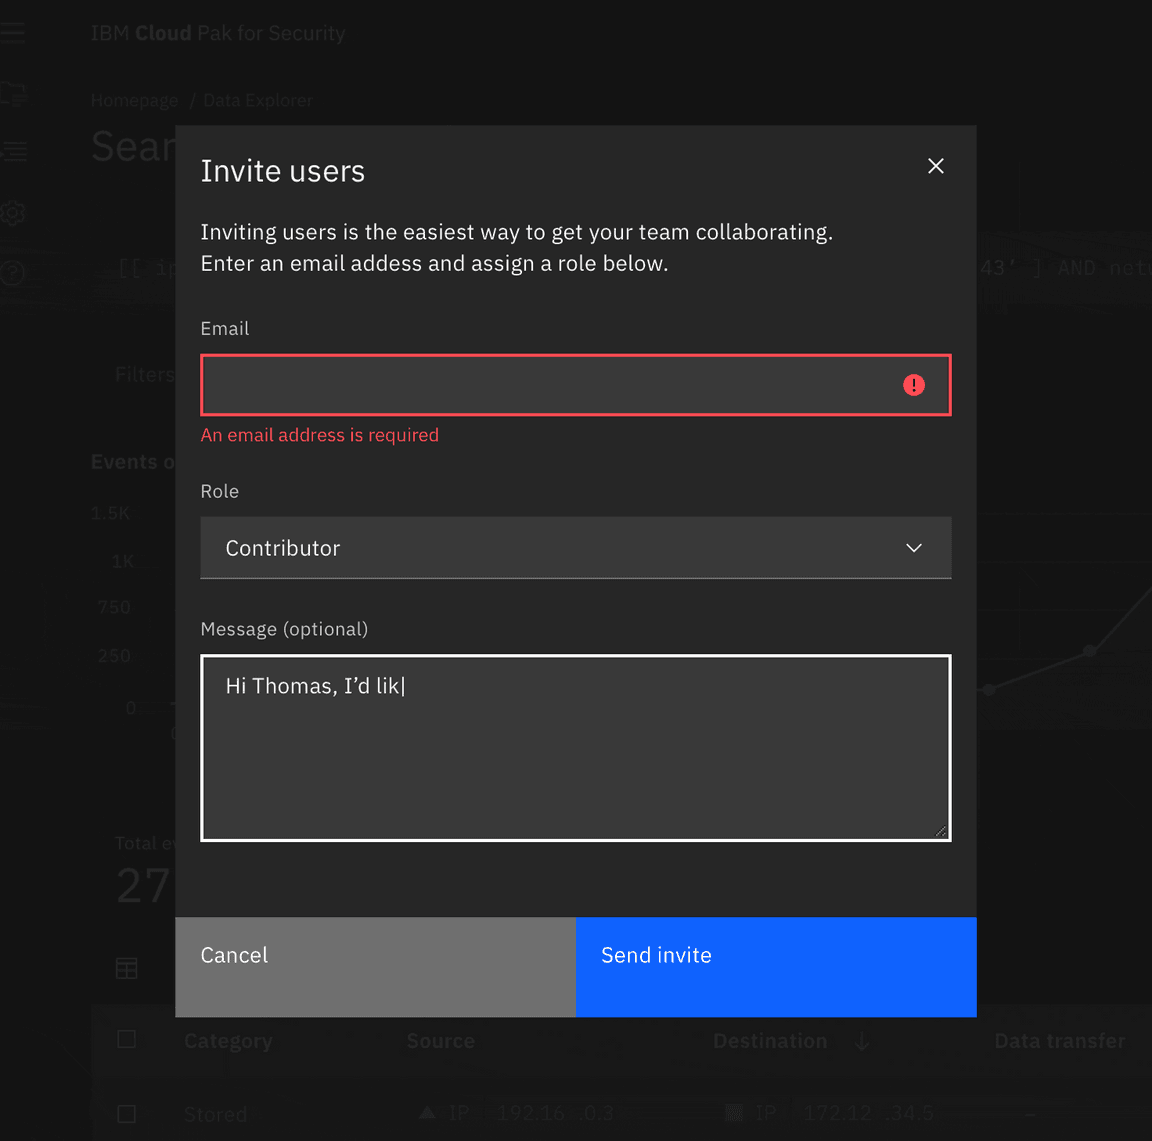Open the Data Explorer breadcrumb
Screen dimensions: 1152x1141
[x=258, y=100]
